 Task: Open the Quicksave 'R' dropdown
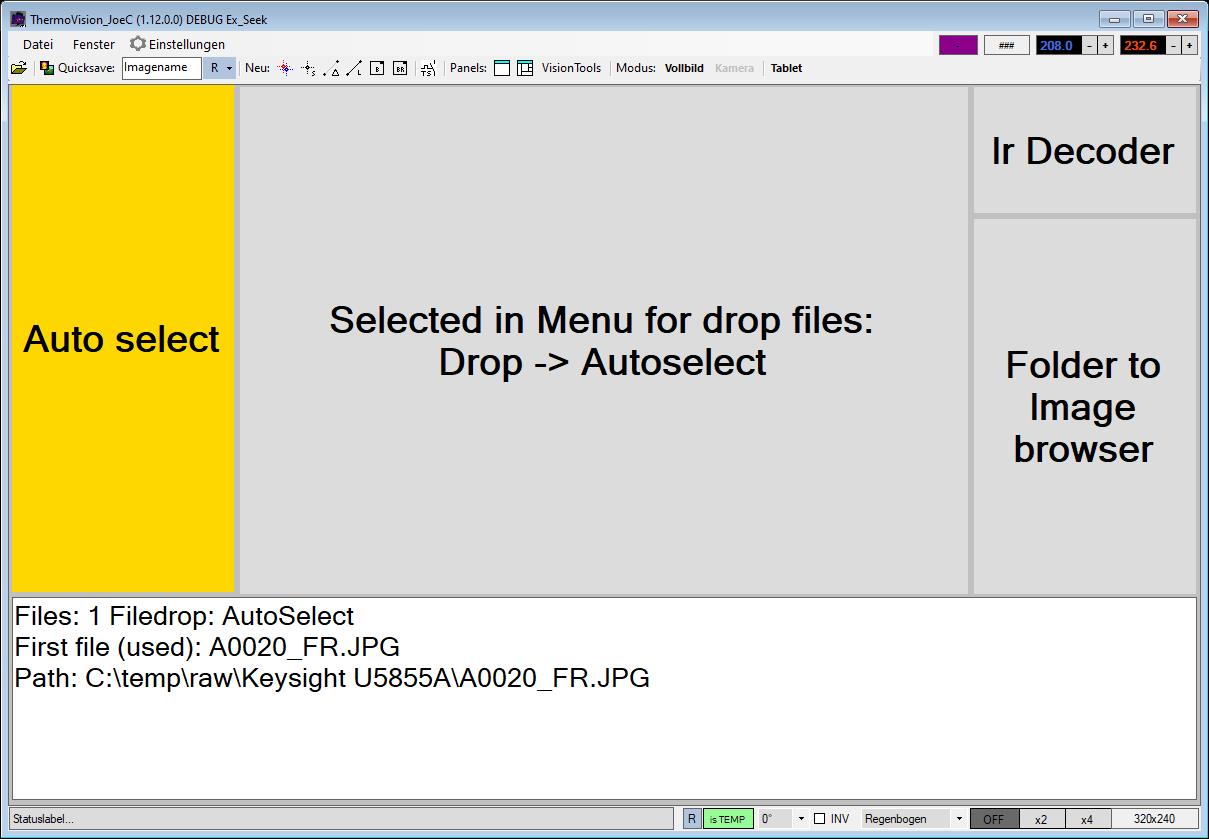220,68
